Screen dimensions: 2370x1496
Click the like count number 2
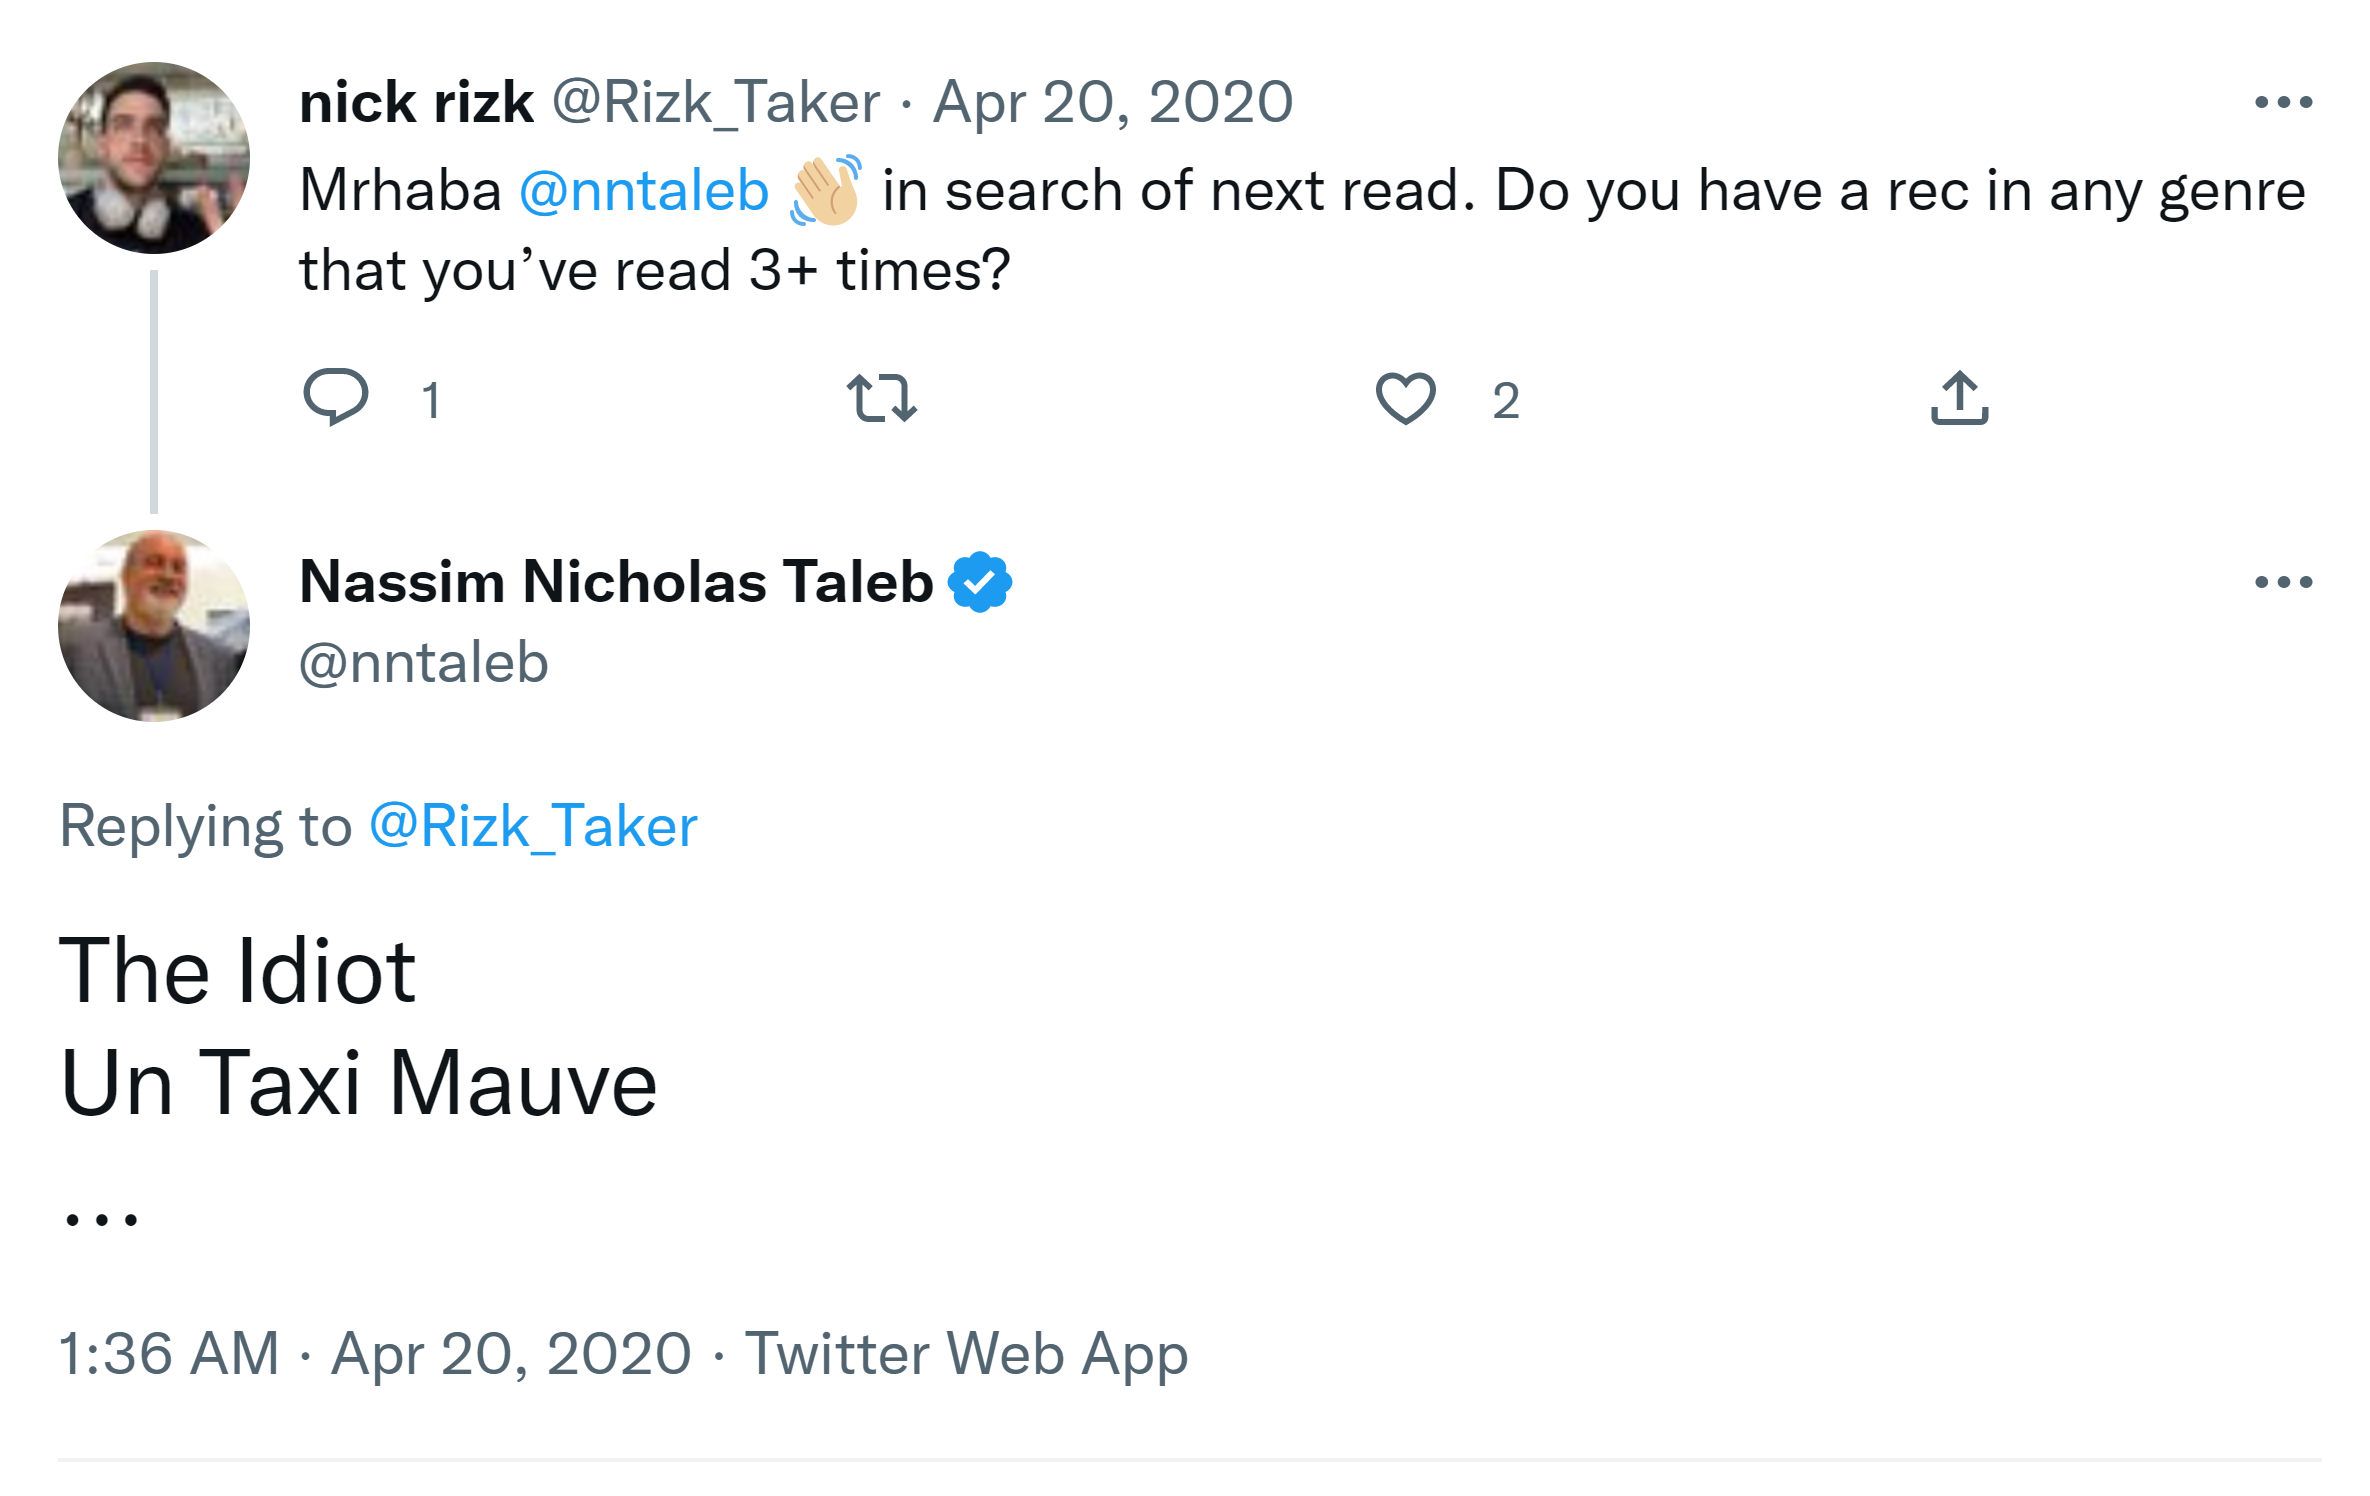(x=1506, y=400)
